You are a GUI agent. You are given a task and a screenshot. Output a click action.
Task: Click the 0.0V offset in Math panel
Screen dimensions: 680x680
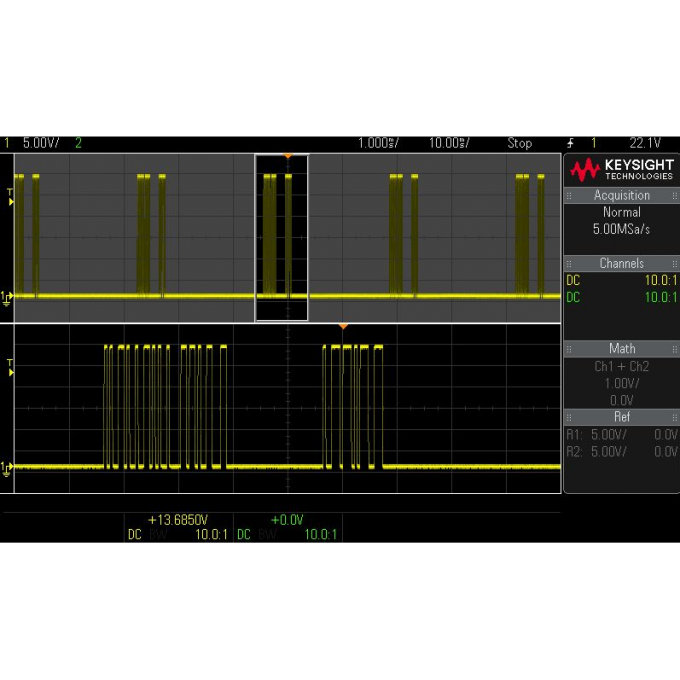(621, 400)
